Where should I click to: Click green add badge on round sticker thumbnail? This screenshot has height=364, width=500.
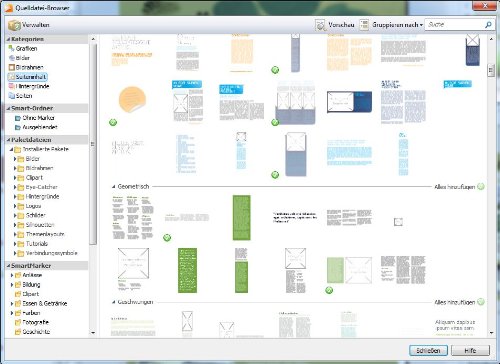pos(113,122)
